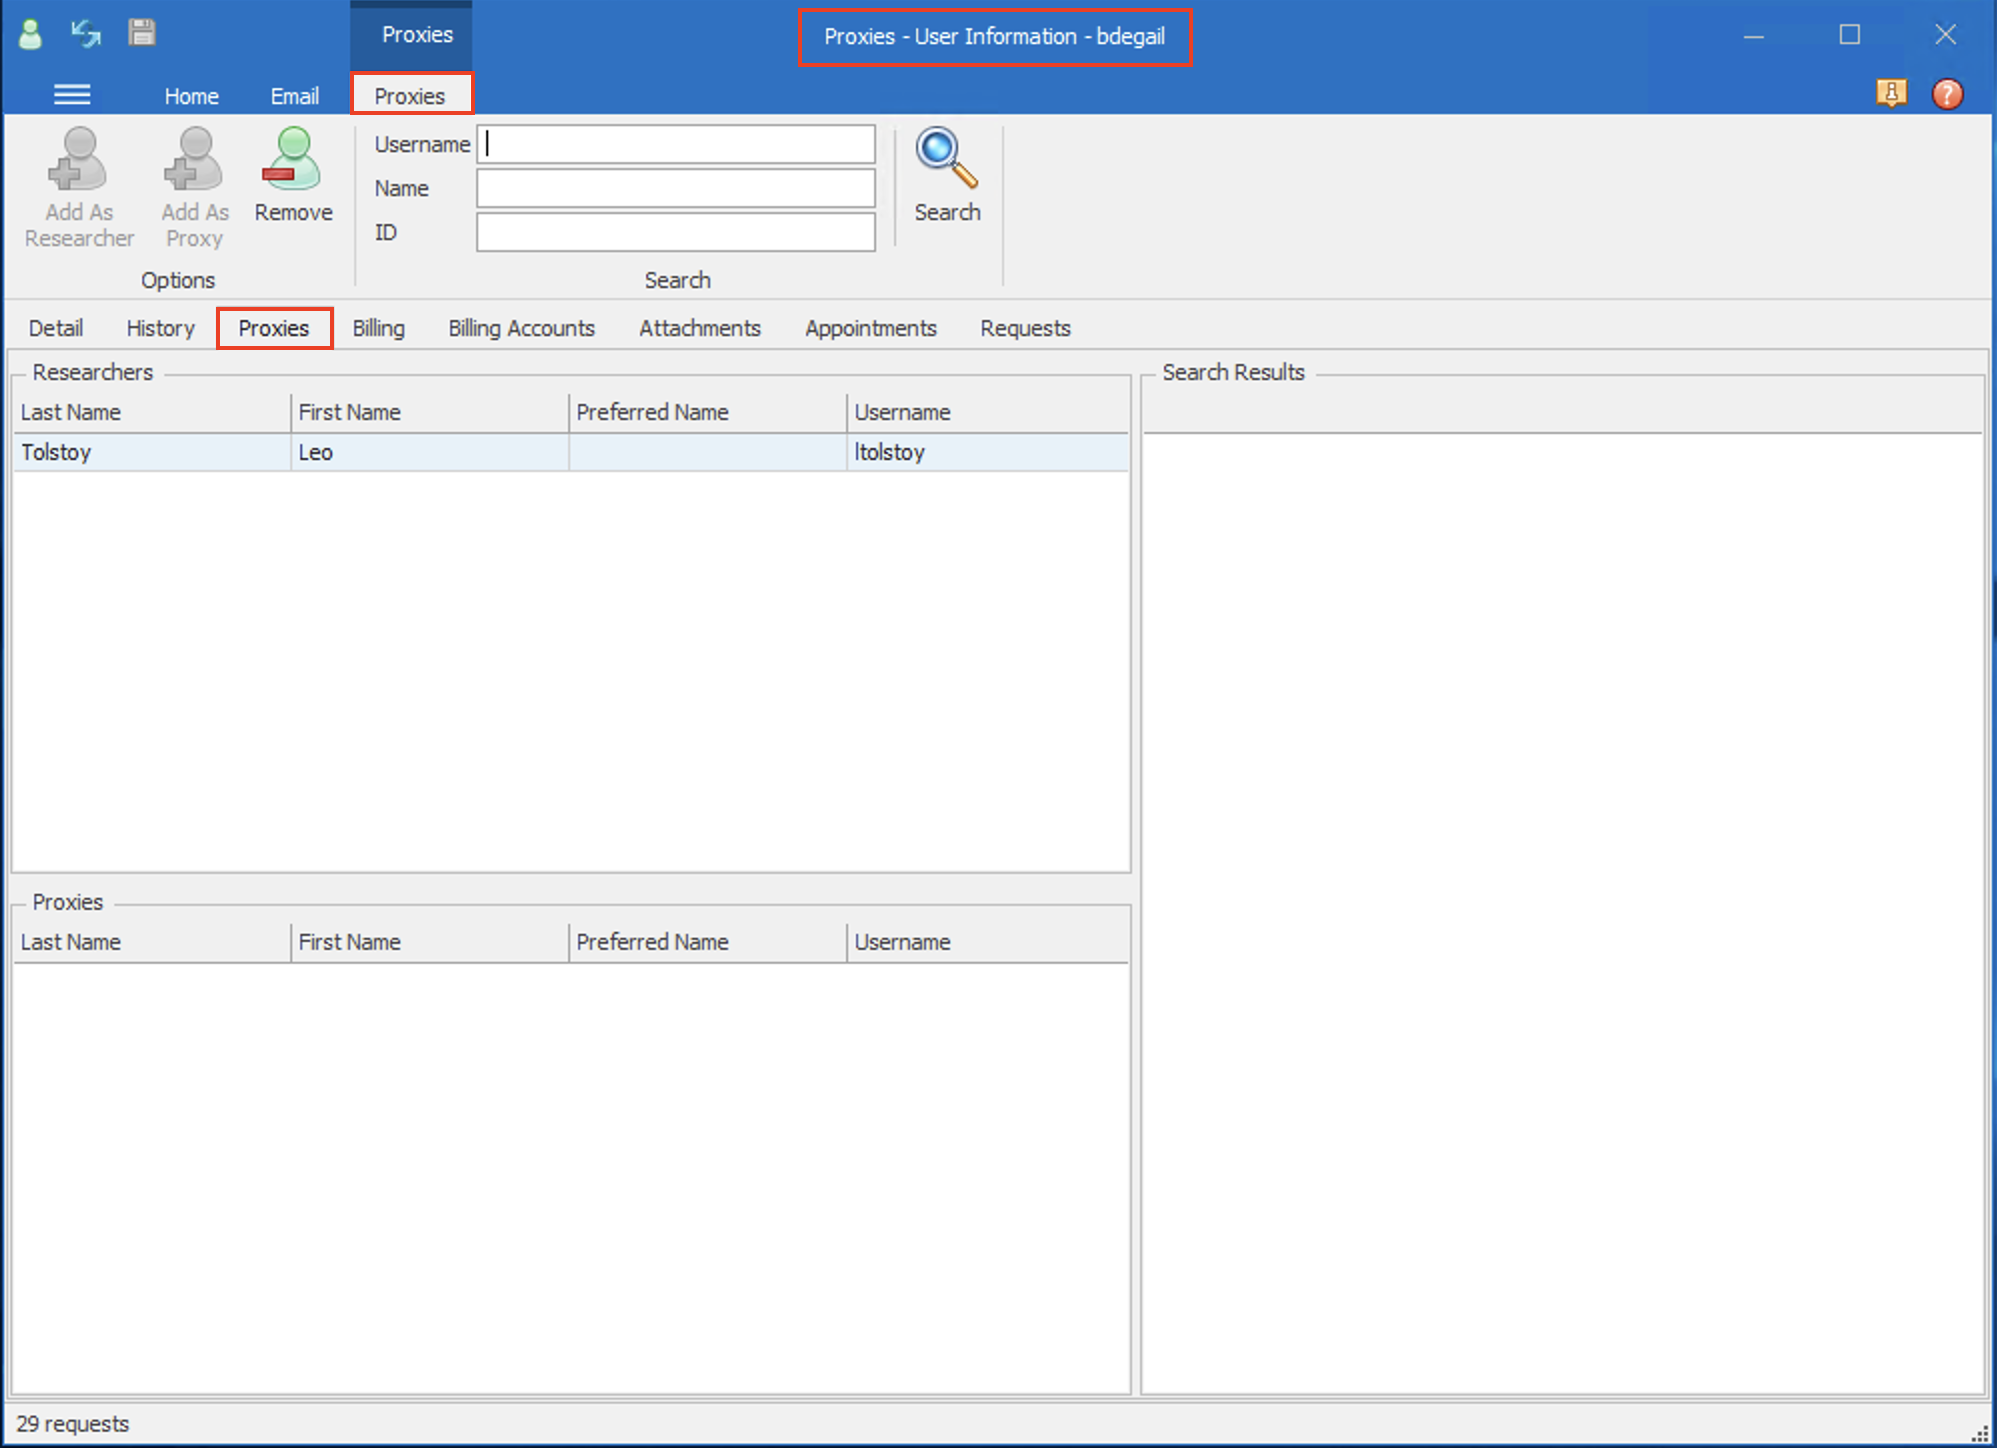
Task: Open the red help question mark
Action: click(1946, 94)
